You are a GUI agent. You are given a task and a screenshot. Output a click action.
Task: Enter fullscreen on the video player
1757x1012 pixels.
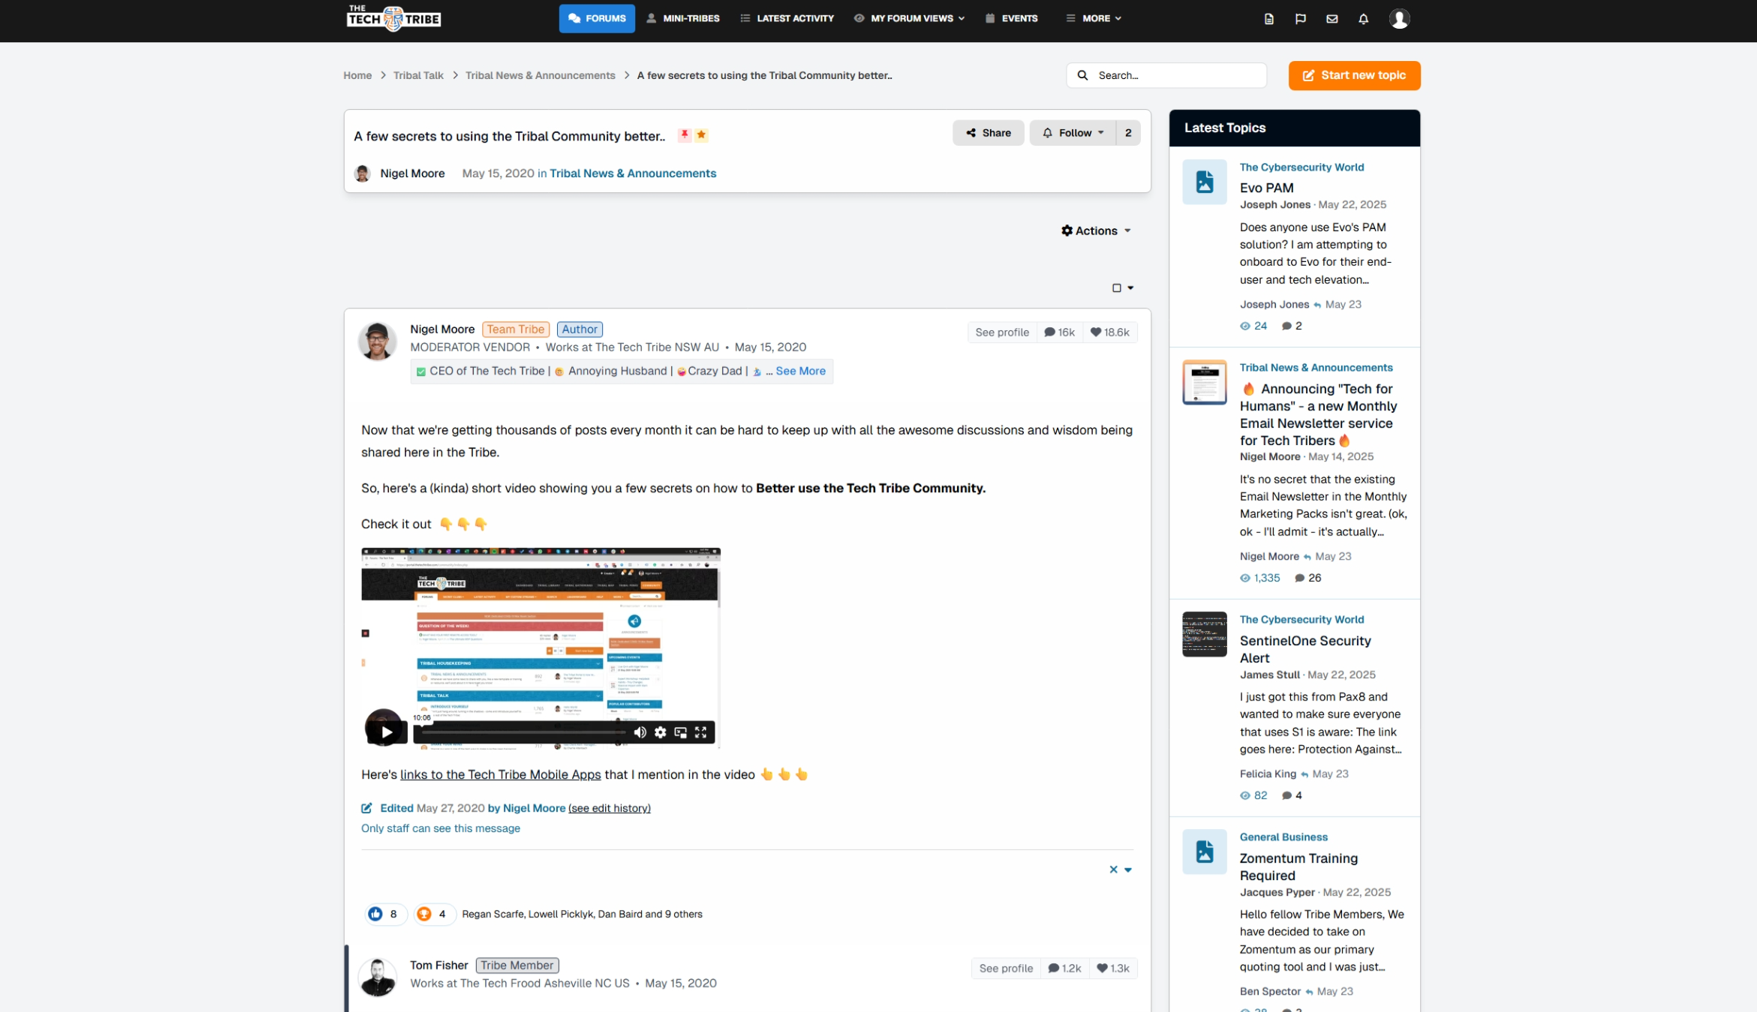point(701,732)
